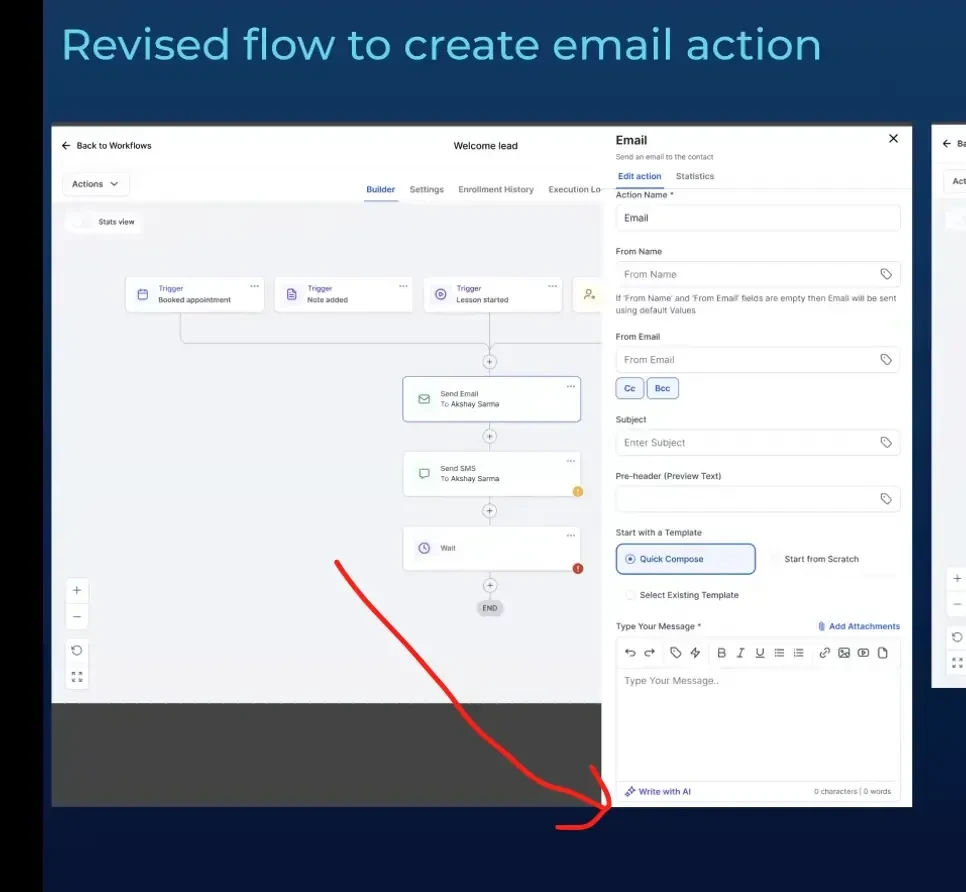
Task: Add step with plus above Send Email
Action: 490,362
